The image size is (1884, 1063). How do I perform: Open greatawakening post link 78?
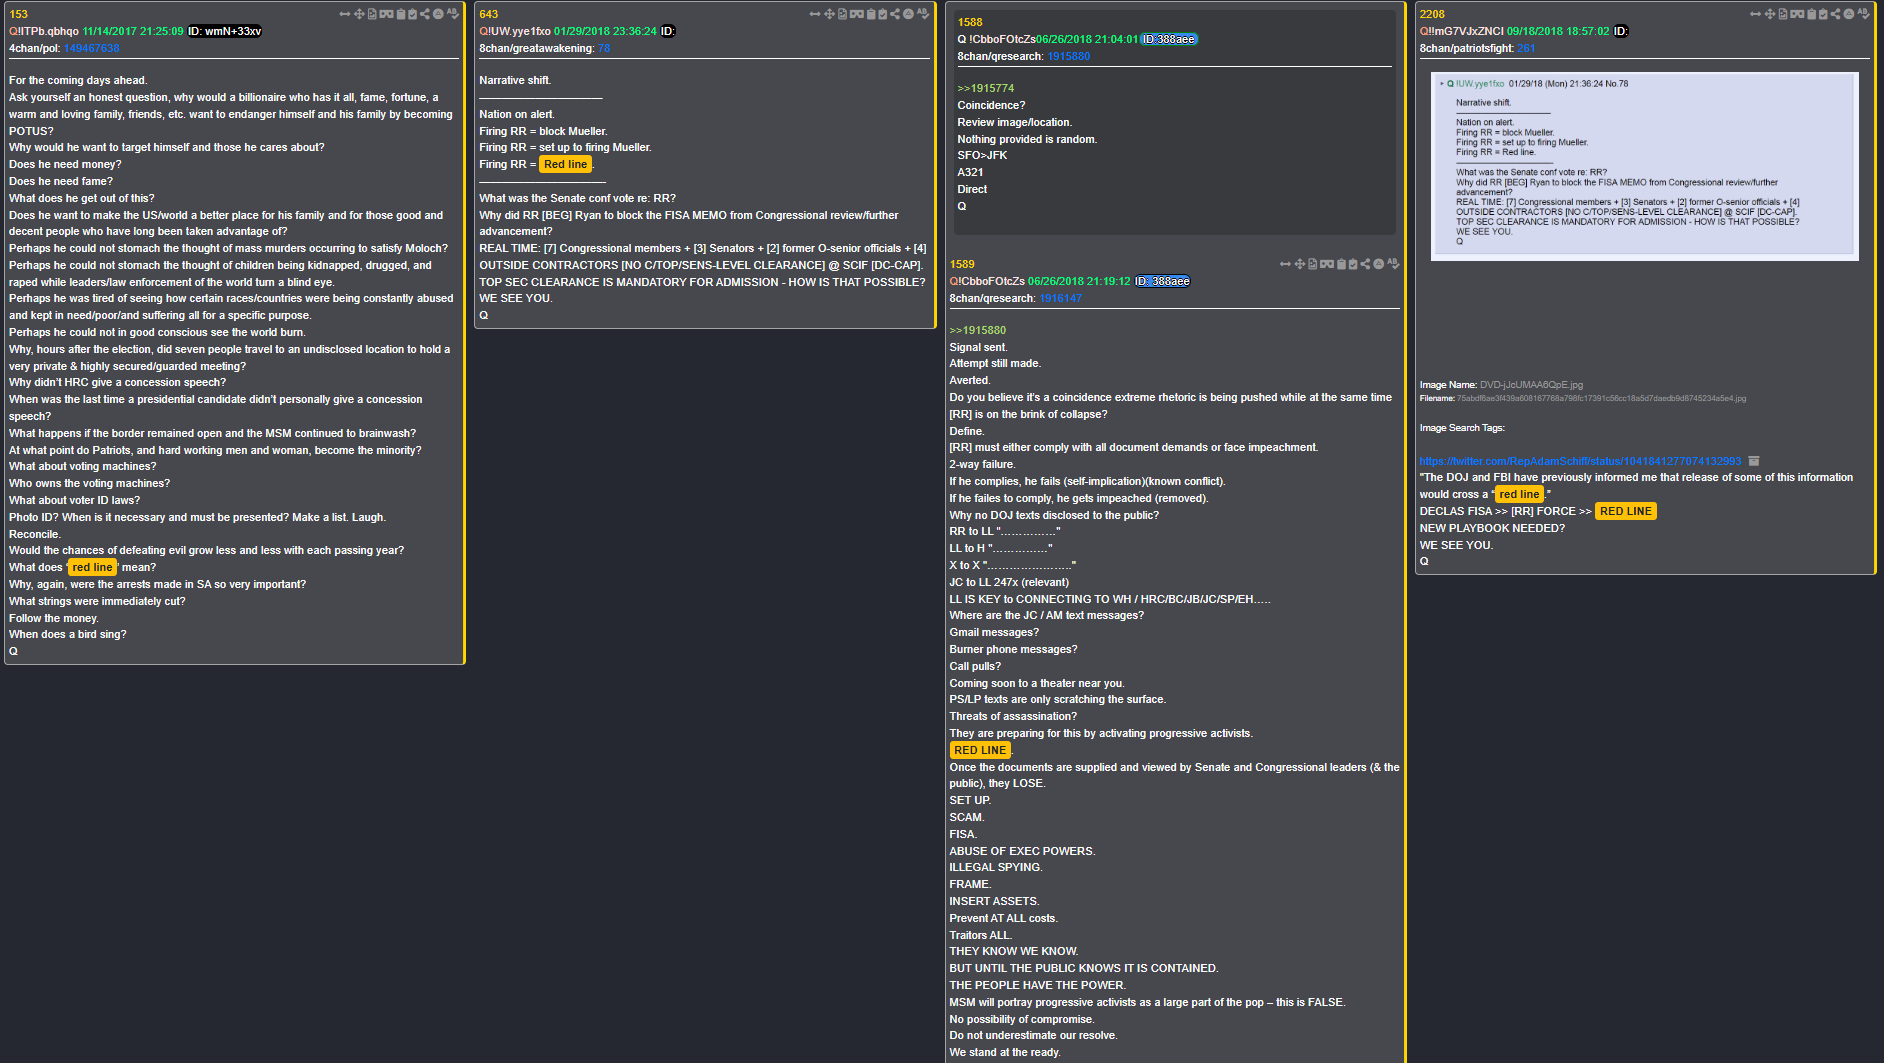pos(604,48)
